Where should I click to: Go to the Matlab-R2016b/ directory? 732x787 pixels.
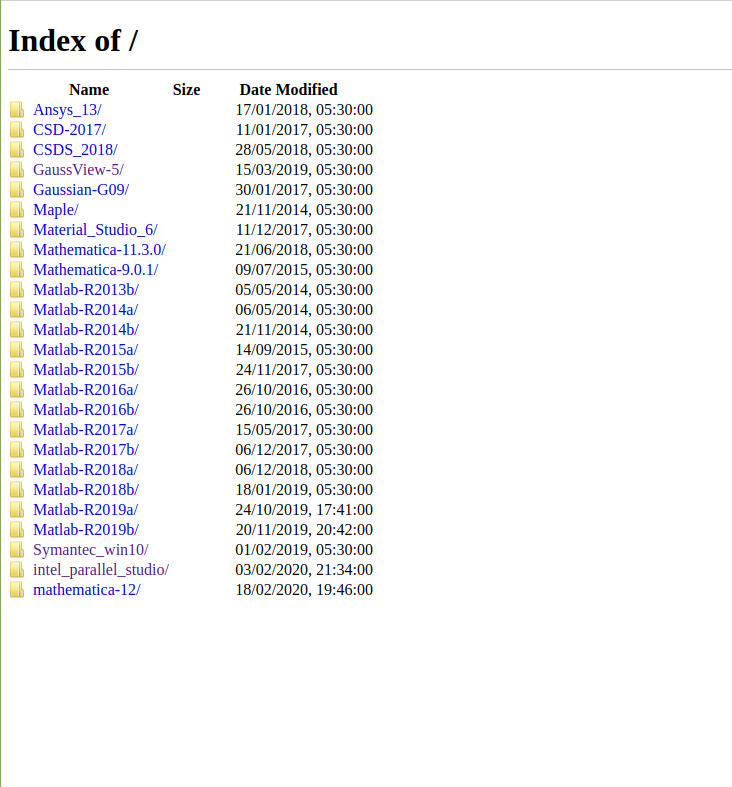(86, 410)
